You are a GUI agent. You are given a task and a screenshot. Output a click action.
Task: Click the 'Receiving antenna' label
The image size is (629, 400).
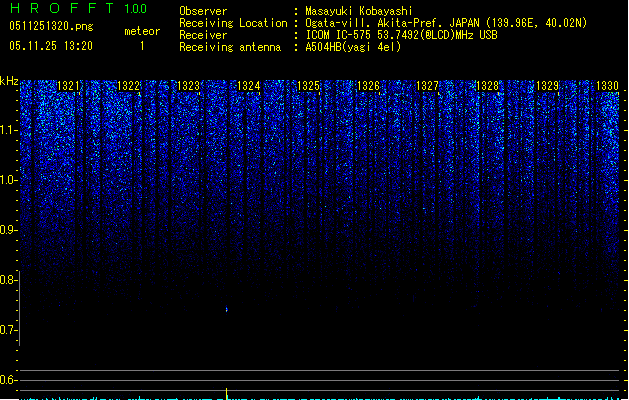click(x=230, y=47)
